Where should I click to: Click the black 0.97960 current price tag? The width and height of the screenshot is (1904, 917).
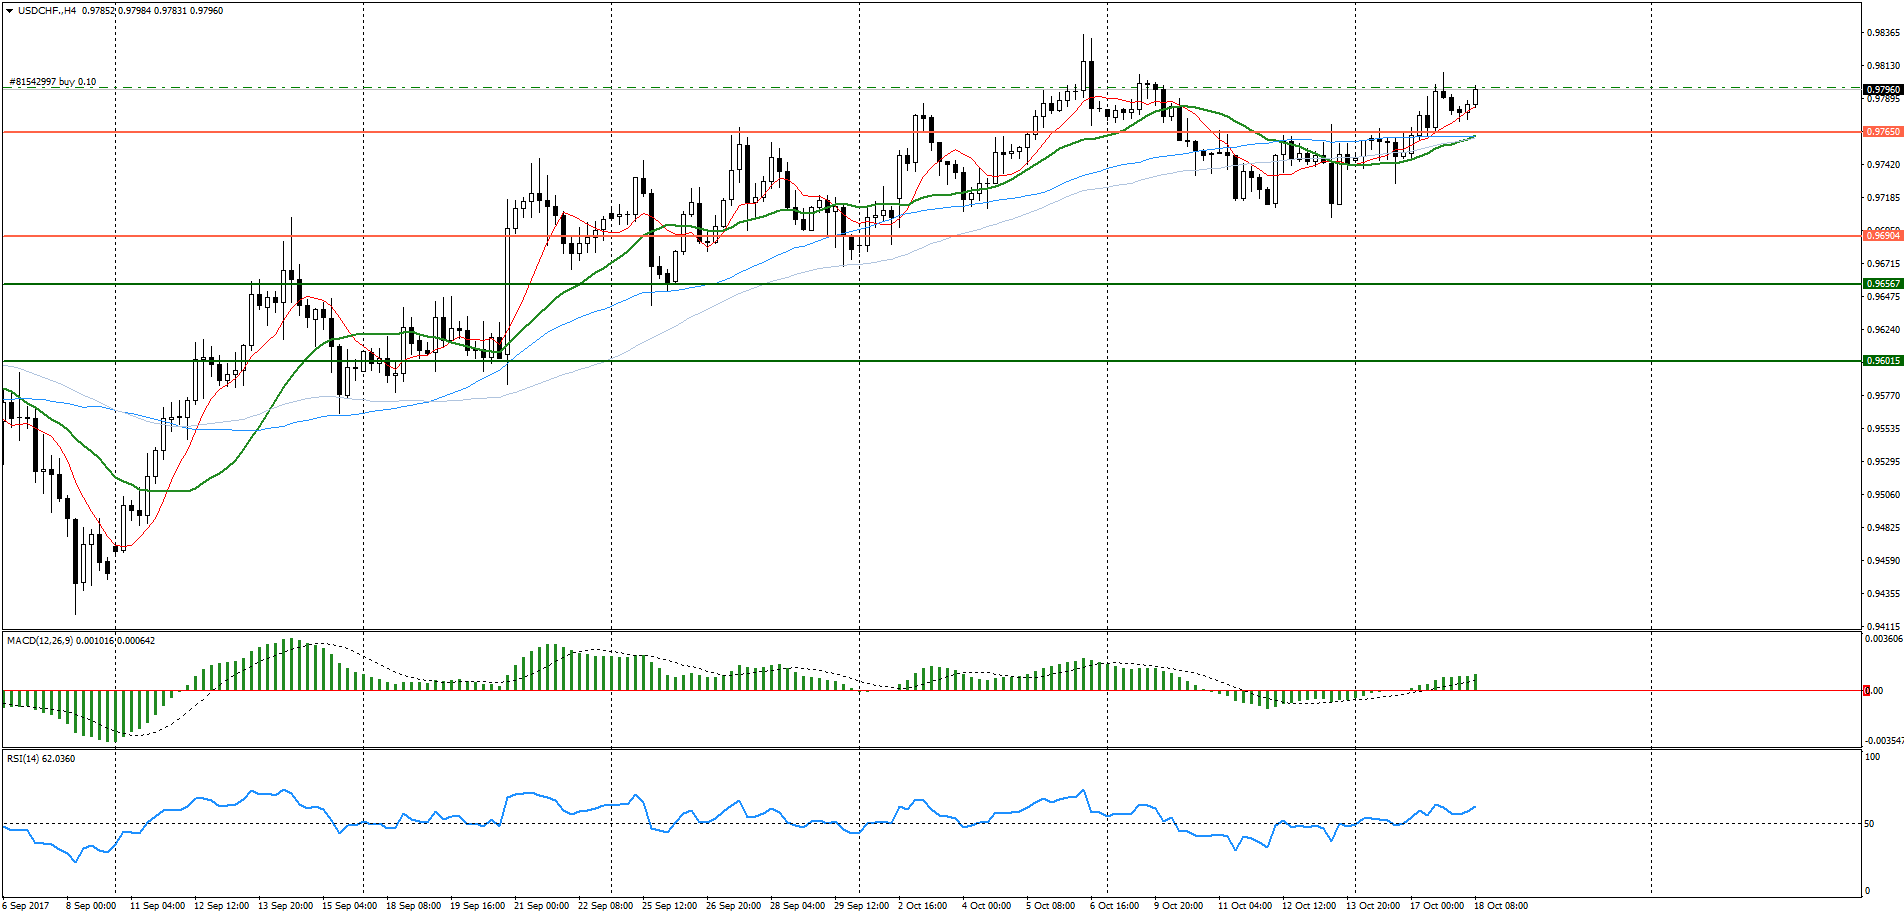click(x=1883, y=90)
